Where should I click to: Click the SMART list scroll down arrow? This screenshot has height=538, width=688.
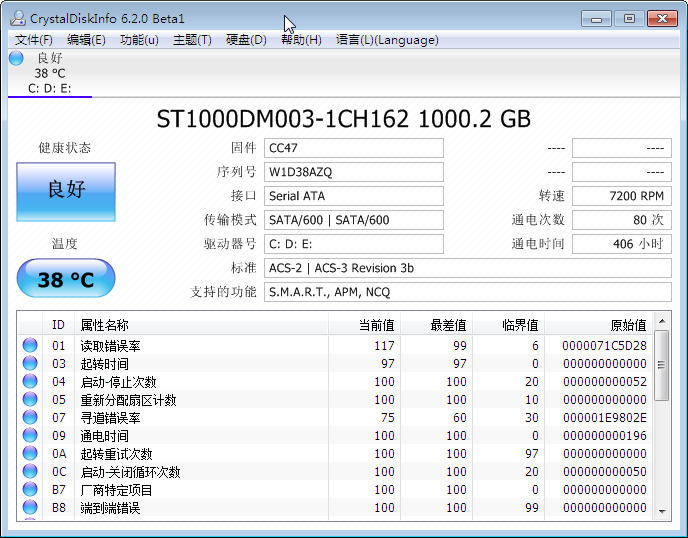(x=662, y=511)
